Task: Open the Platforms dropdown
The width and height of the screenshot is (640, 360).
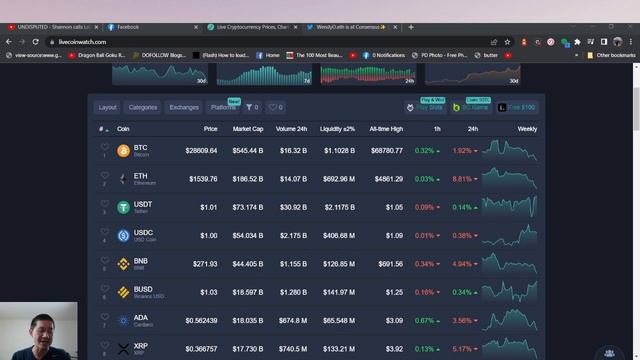Action: click(223, 107)
